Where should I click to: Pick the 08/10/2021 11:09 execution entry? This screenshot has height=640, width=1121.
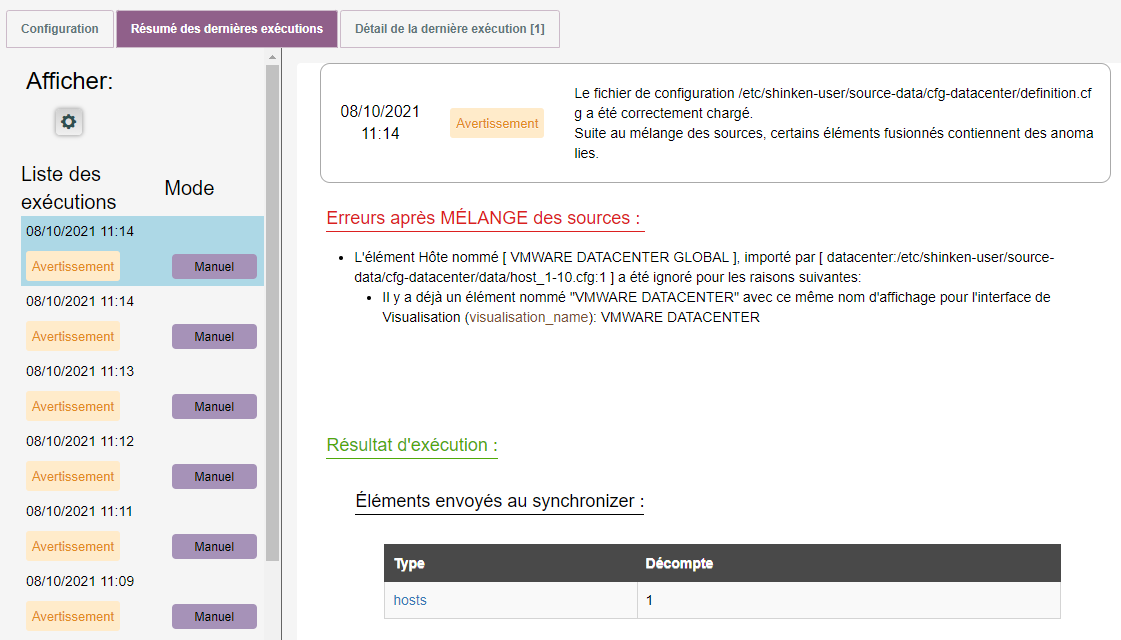click(x=80, y=581)
